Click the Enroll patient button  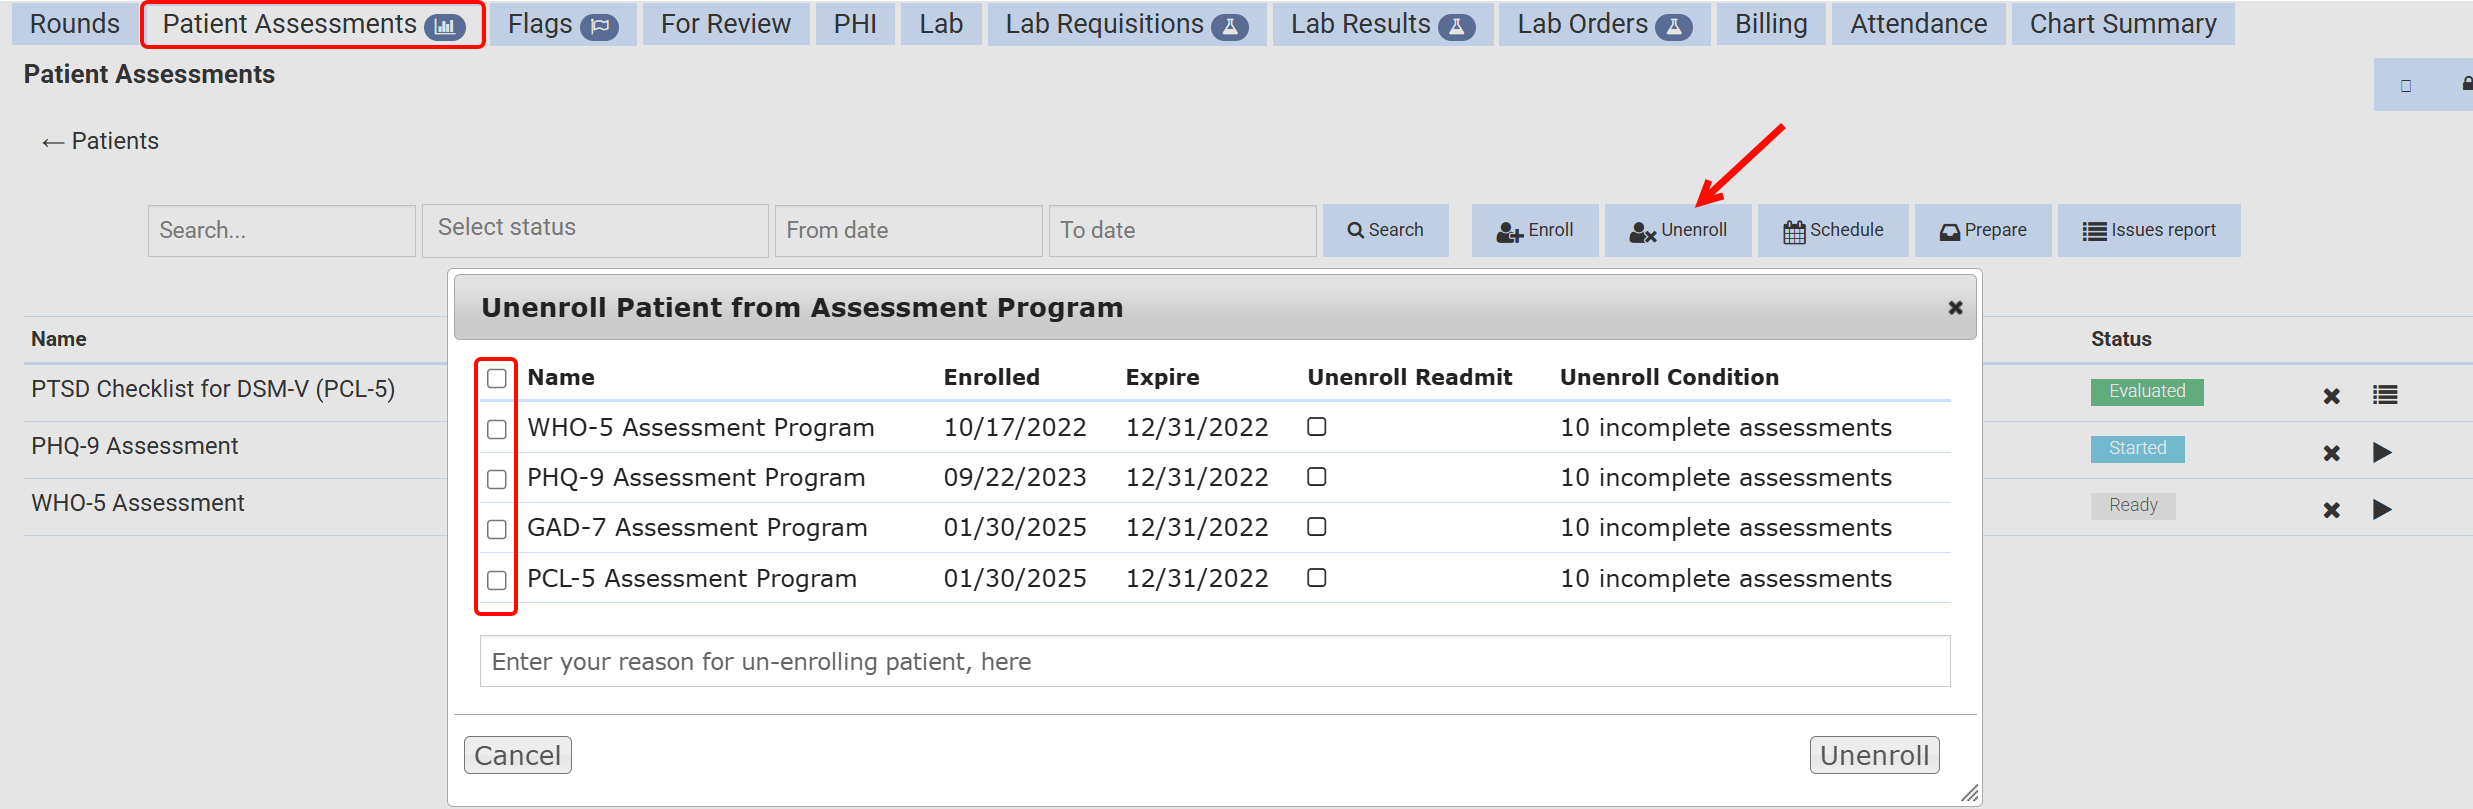[1534, 231]
